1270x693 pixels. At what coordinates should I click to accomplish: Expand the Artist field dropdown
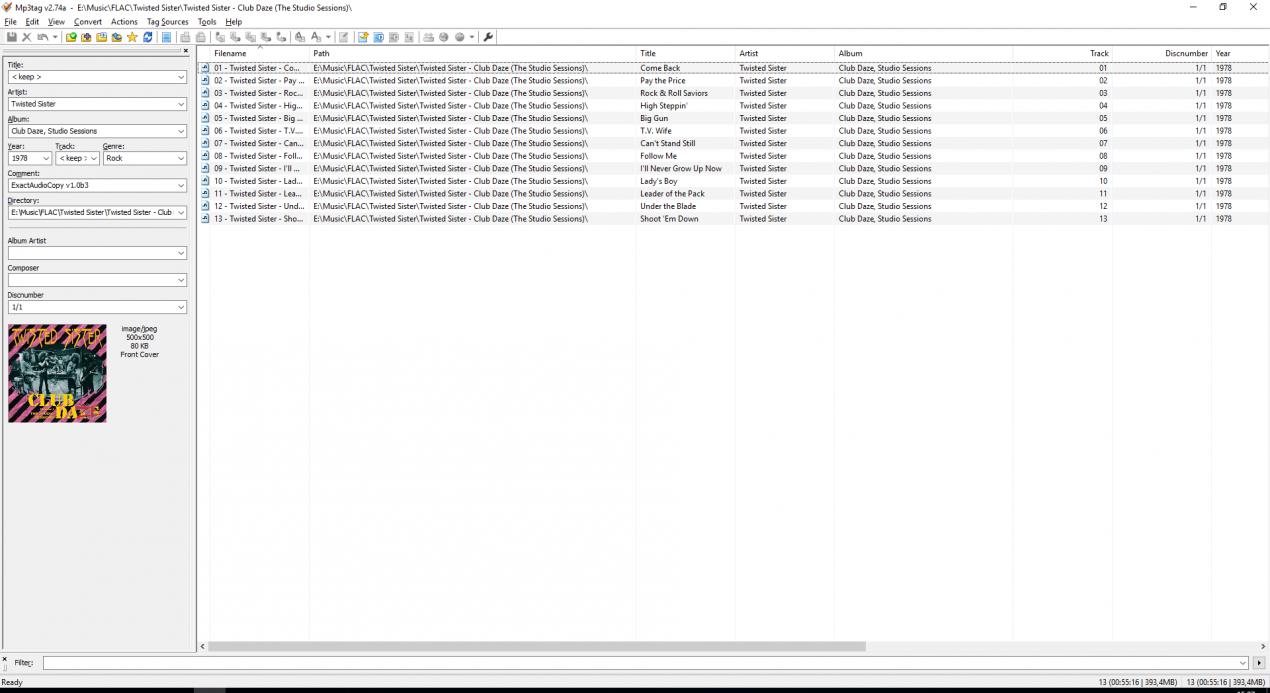click(x=181, y=104)
